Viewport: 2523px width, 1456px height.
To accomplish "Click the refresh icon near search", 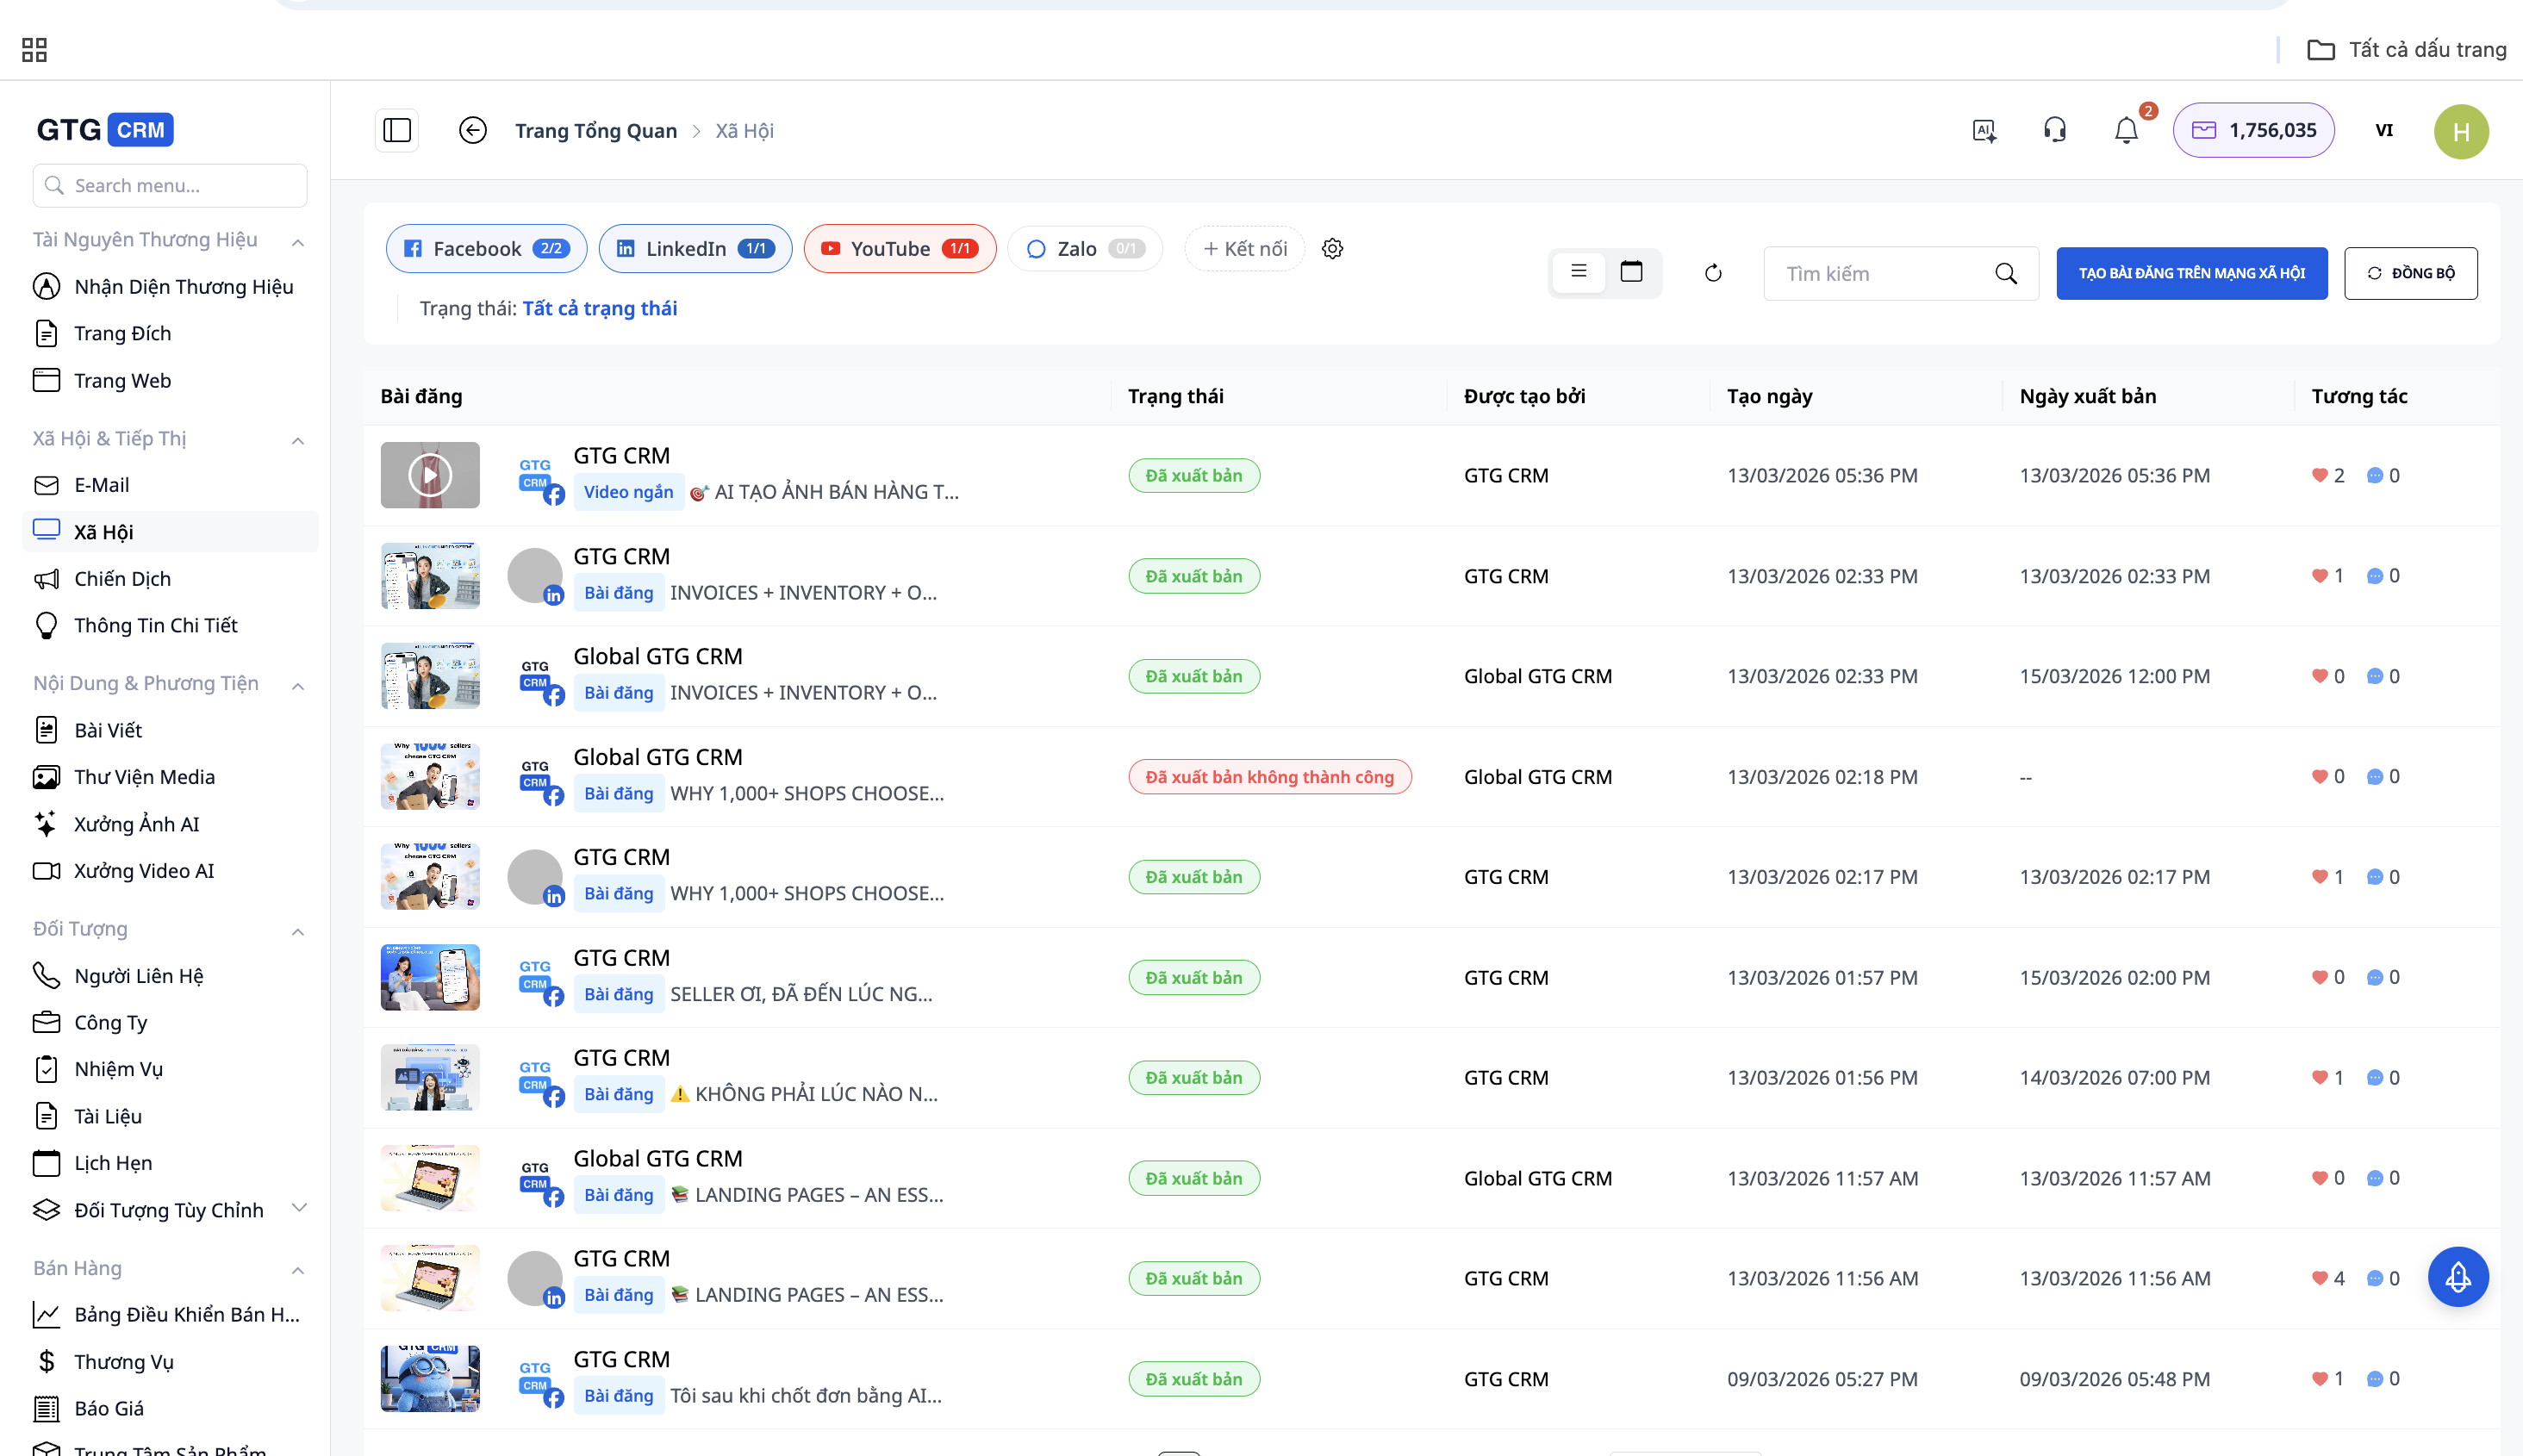I will tap(1713, 273).
